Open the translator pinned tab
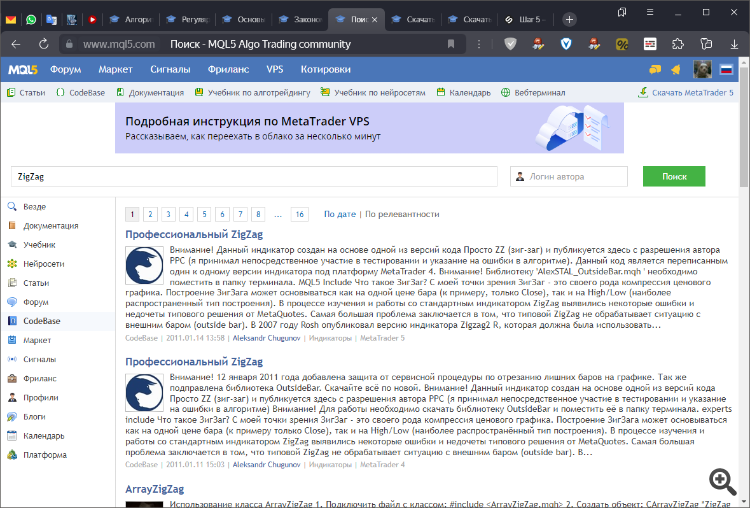The height and width of the screenshot is (508, 750). [x=52, y=20]
